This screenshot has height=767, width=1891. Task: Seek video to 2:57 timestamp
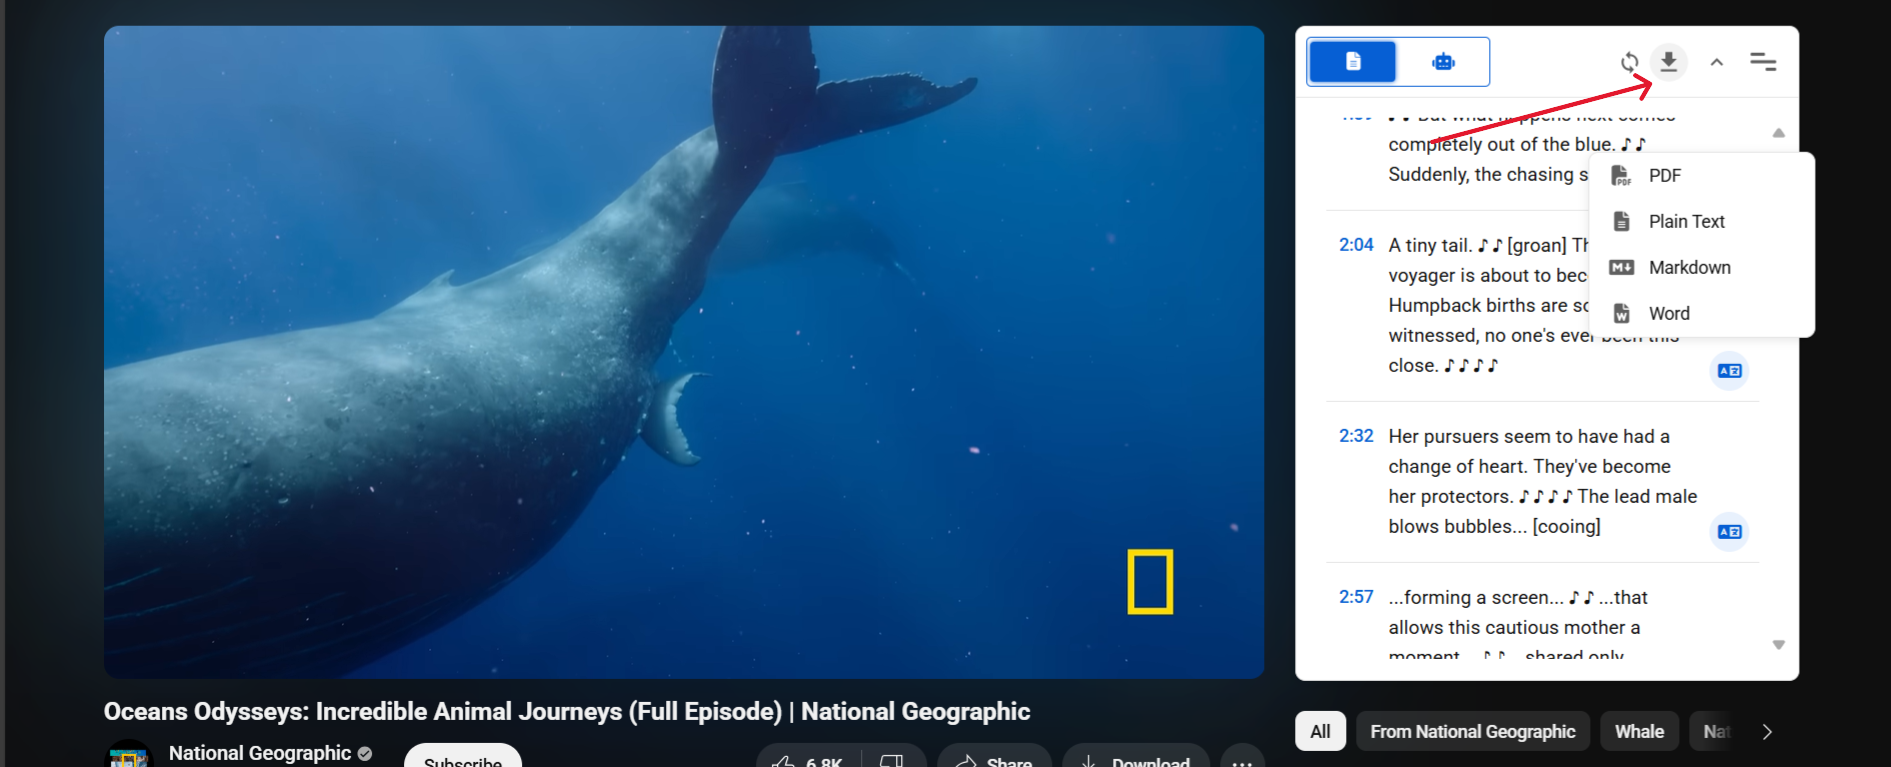(x=1356, y=597)
